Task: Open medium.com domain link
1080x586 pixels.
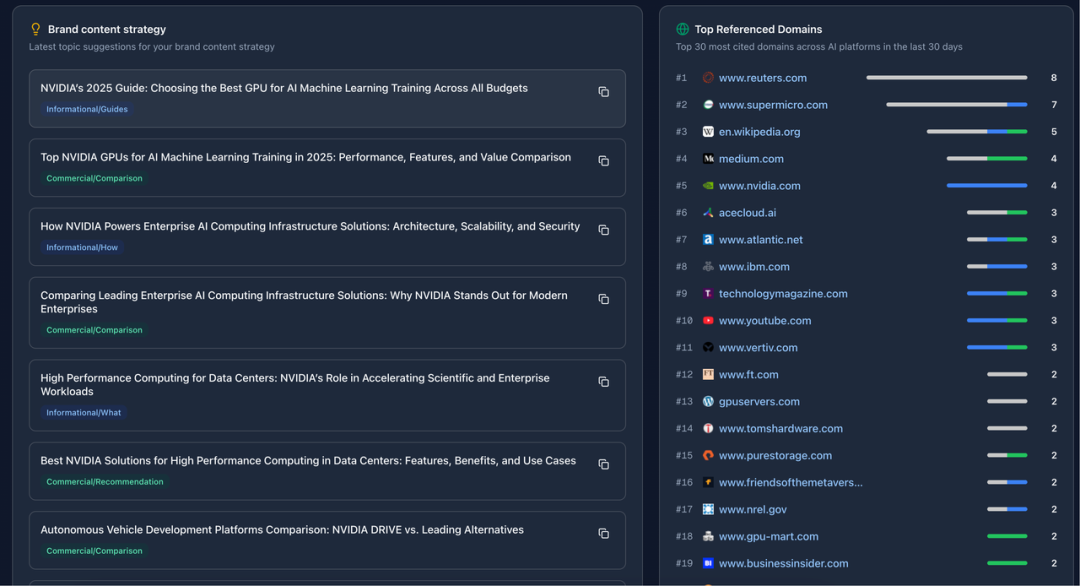Action: click(x=751, y=158)
